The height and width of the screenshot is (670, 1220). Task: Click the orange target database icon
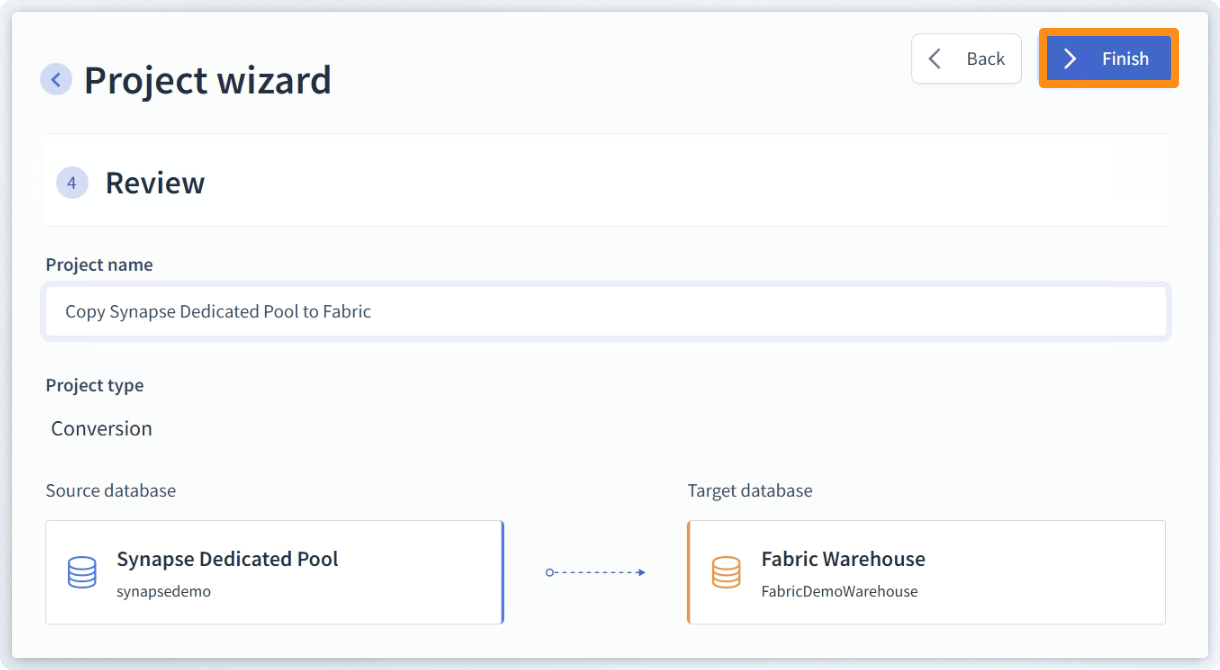(726, 572)
